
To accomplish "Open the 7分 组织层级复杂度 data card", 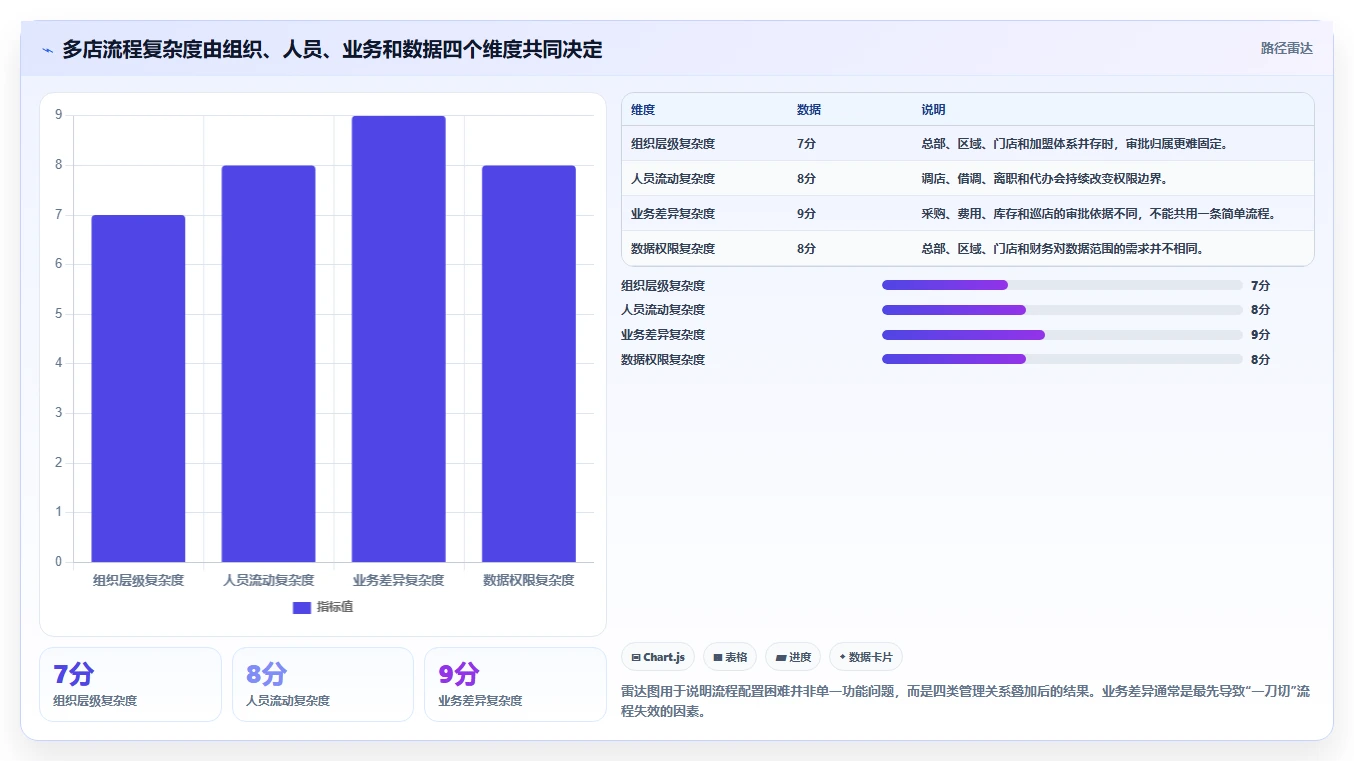I will point(130,684).
